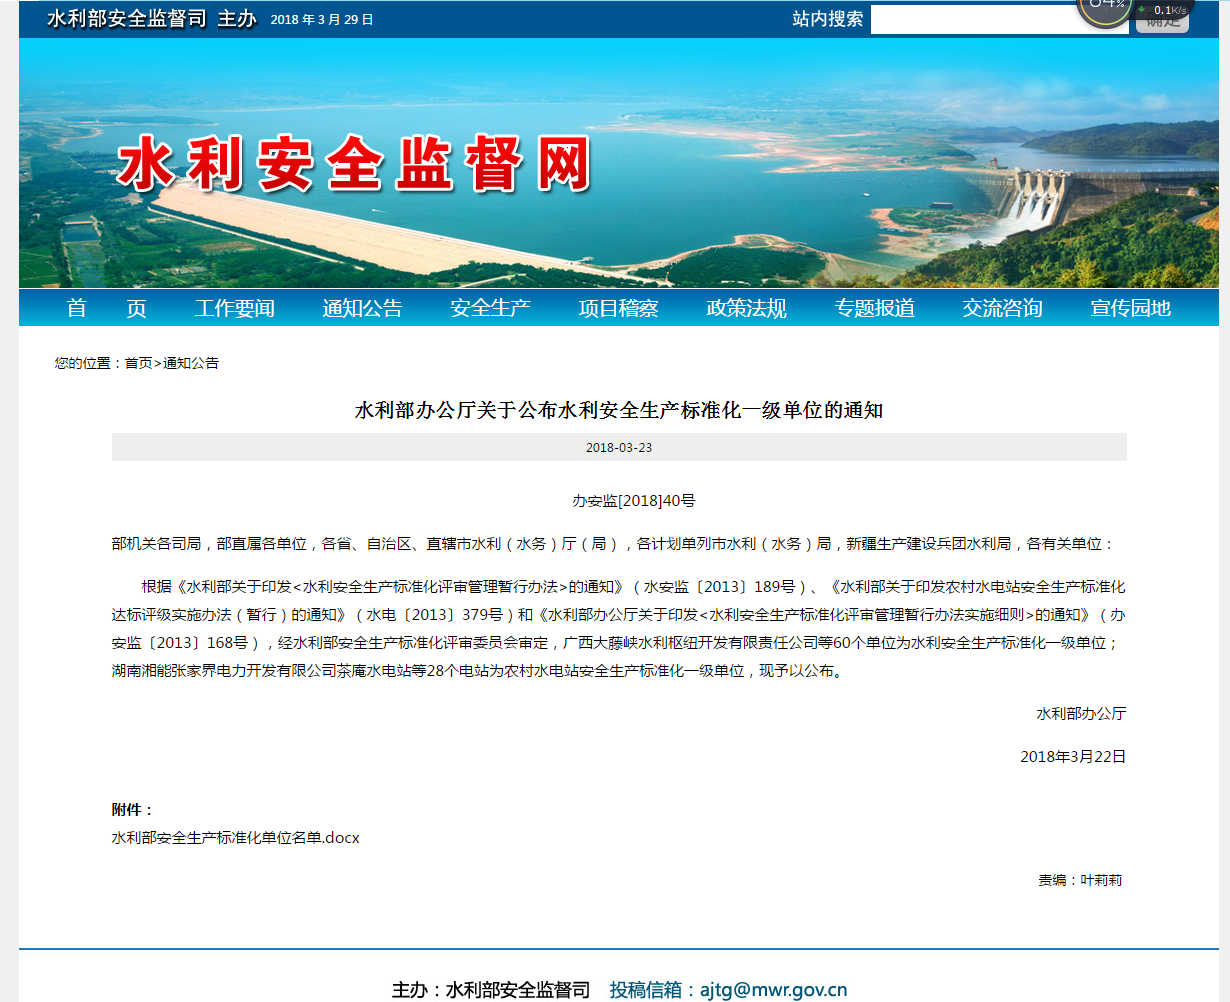The image size is (1230, 1002).
Task: Click the article title heading
Action: (x=618, y=410)
